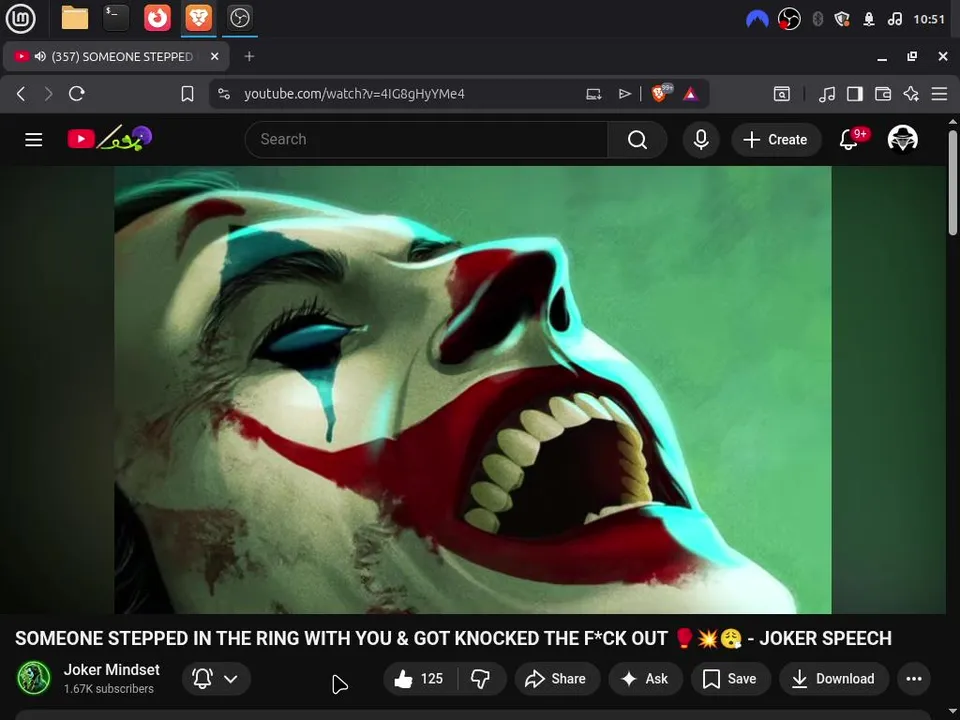Click the 10:51 clock
960x720 pixels.
pos(929,20)
